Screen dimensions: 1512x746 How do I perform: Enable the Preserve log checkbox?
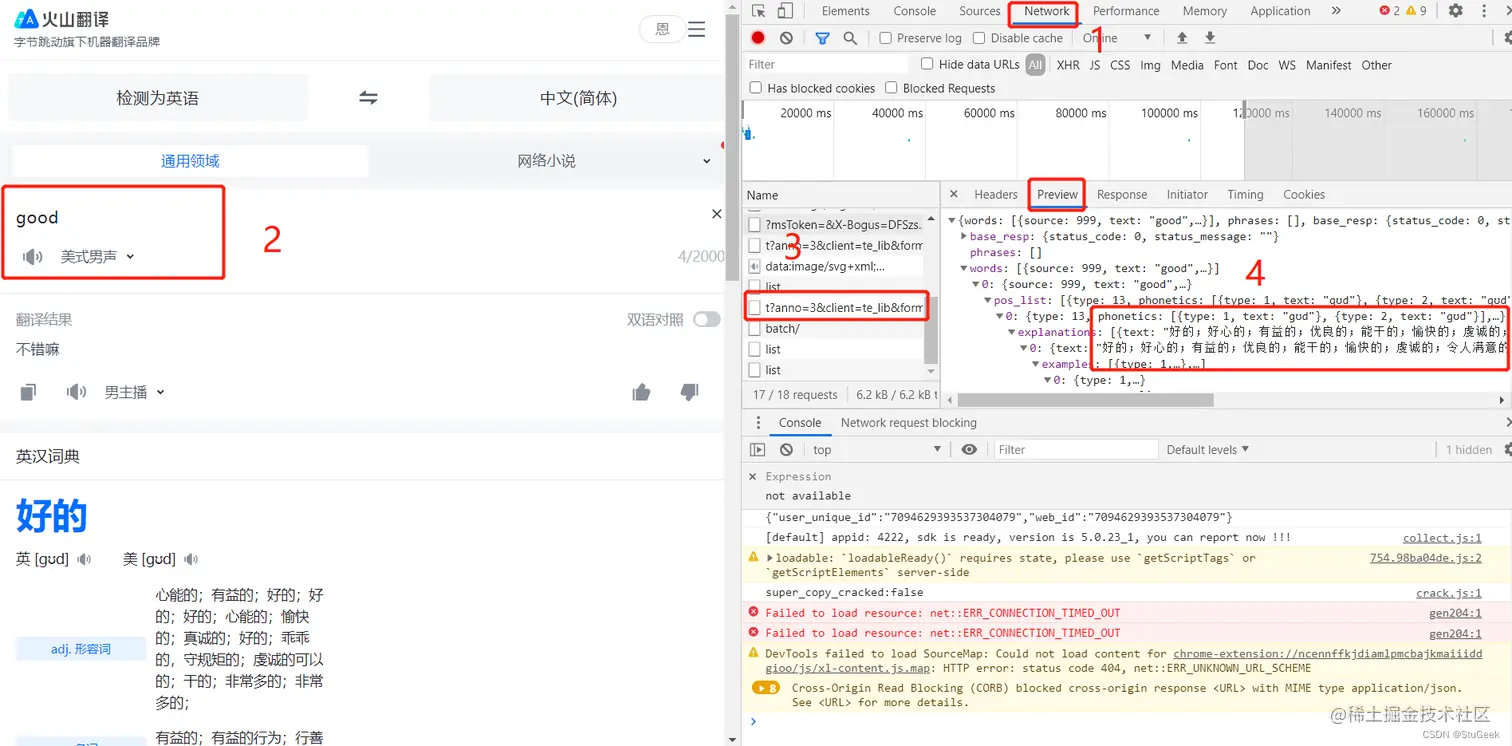click(x=886, y=38)
